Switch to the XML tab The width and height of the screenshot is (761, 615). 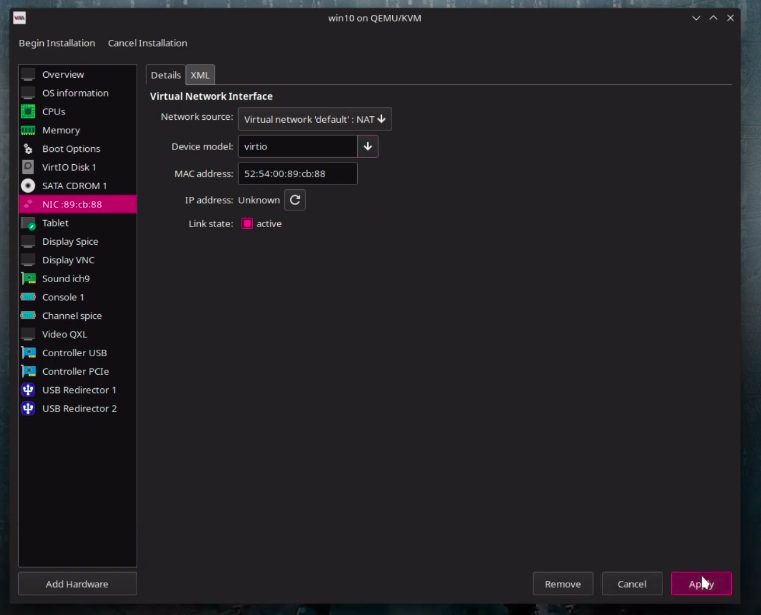point(200,75)
